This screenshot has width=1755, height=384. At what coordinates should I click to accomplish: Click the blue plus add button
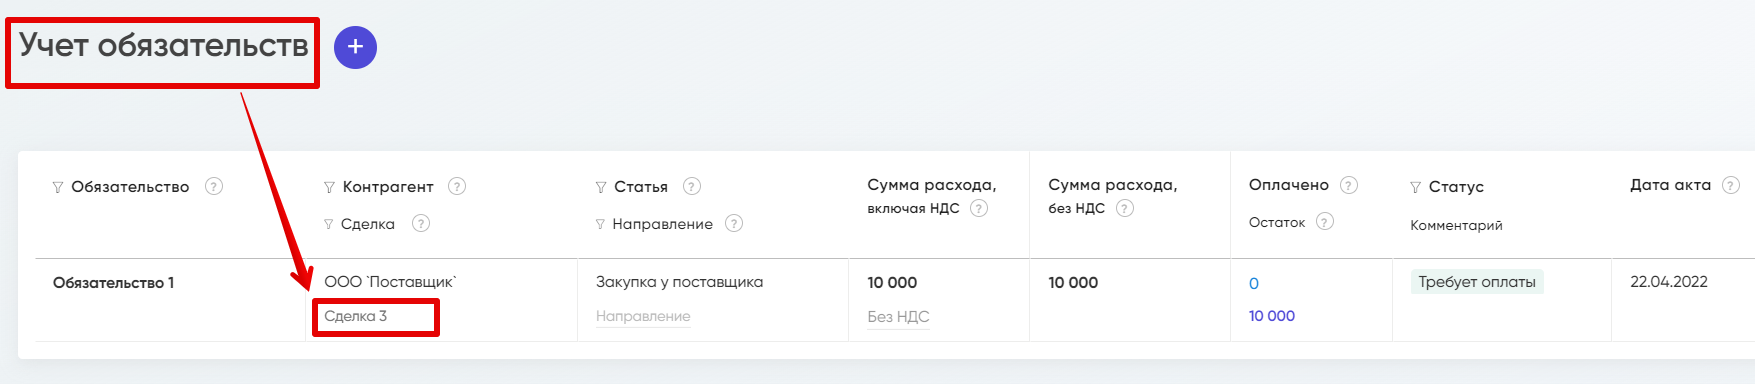[x=355, y=47]
